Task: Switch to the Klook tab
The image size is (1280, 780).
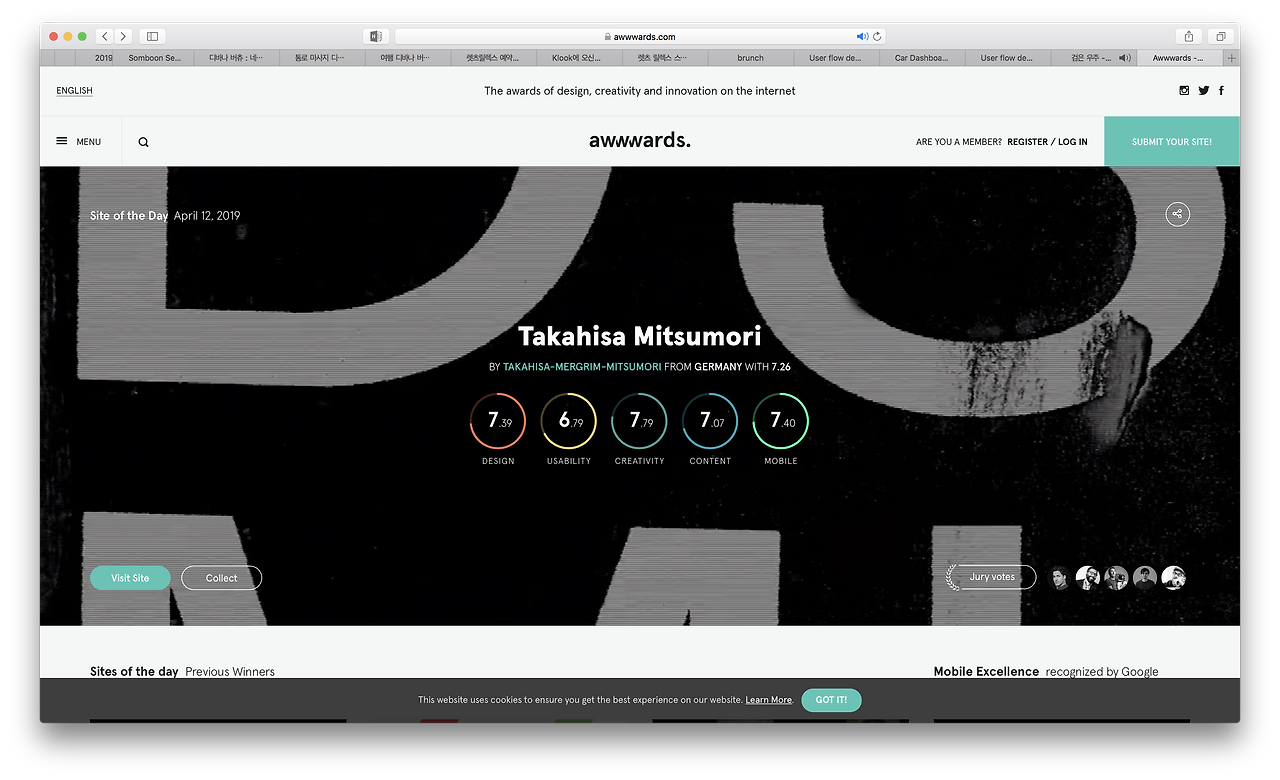Action: pos(579,58)
